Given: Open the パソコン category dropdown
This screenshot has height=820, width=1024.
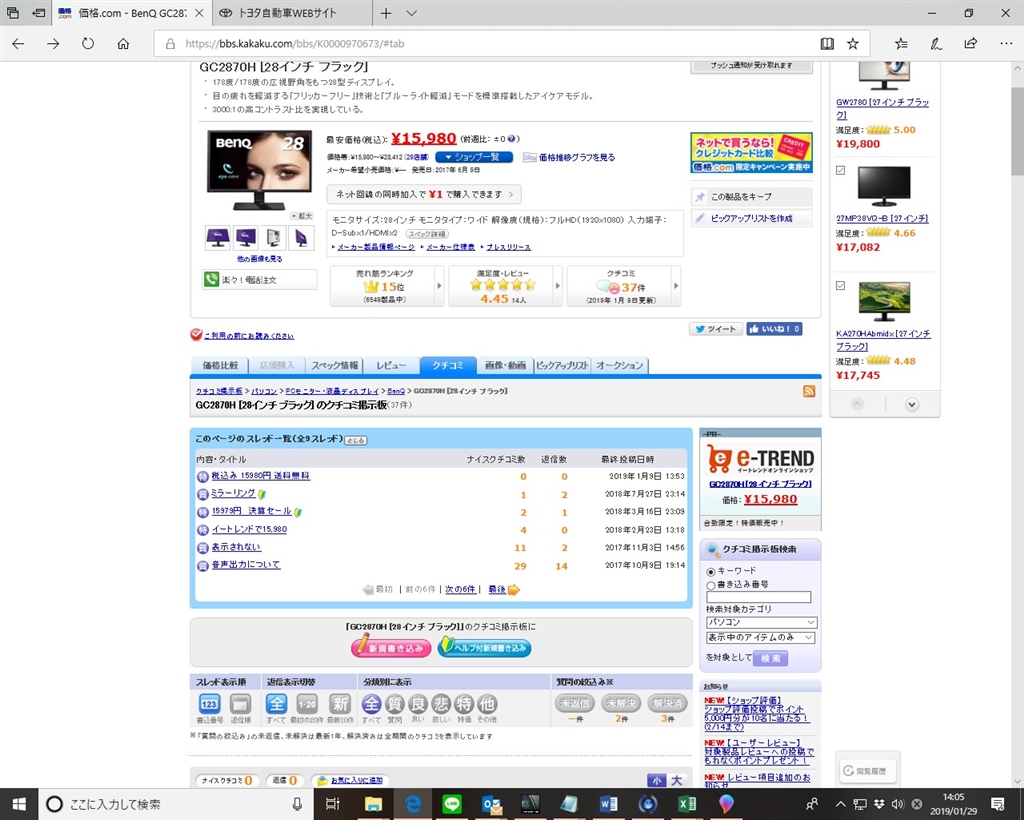Looking at the screenshot, I should pyautogui.click(x=761, y=622).
